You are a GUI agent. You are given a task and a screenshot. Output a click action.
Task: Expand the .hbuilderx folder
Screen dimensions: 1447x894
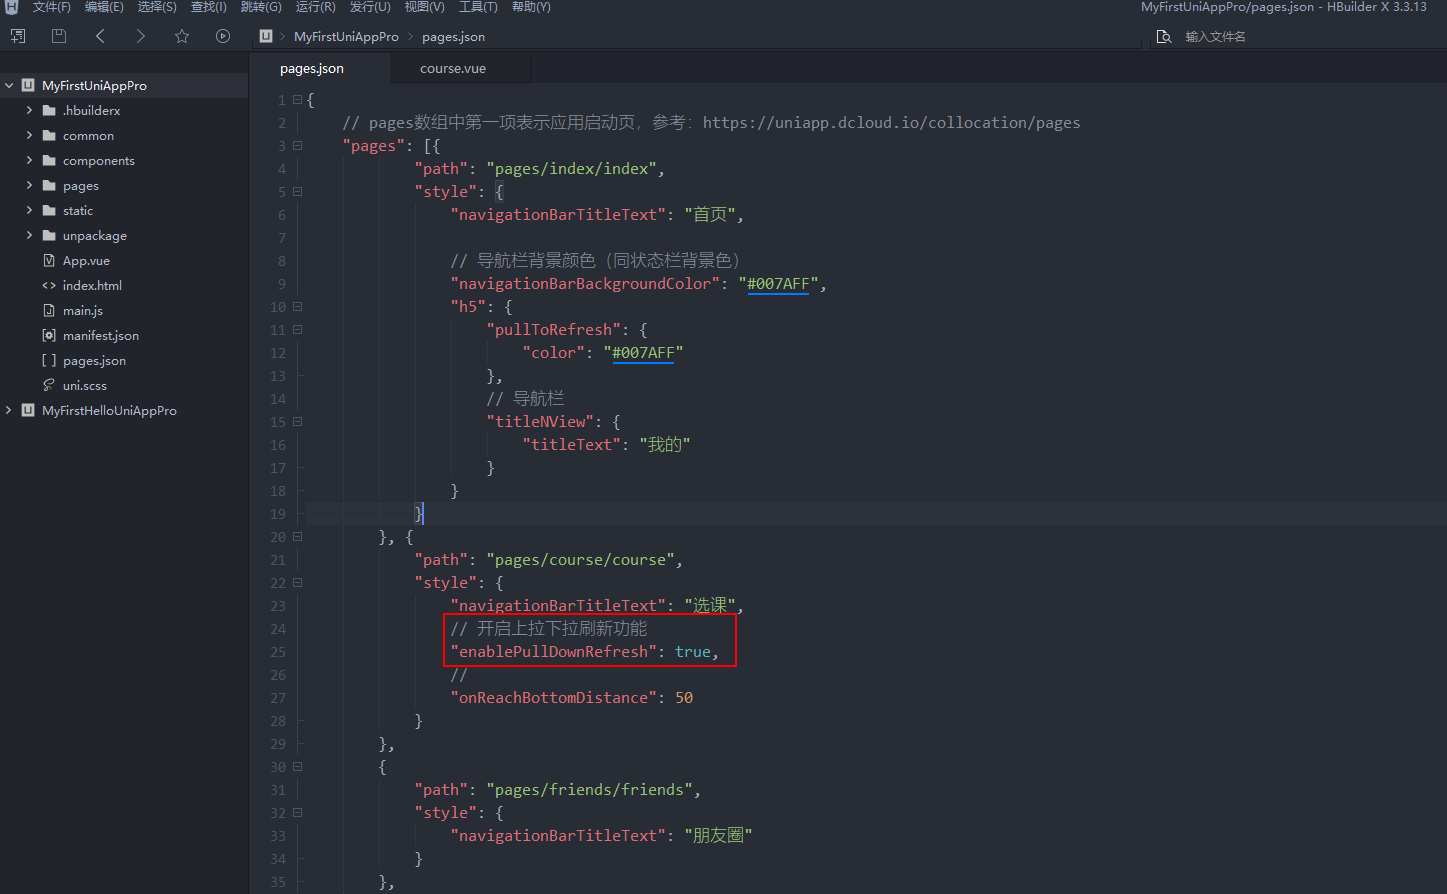tap(29, 110)
